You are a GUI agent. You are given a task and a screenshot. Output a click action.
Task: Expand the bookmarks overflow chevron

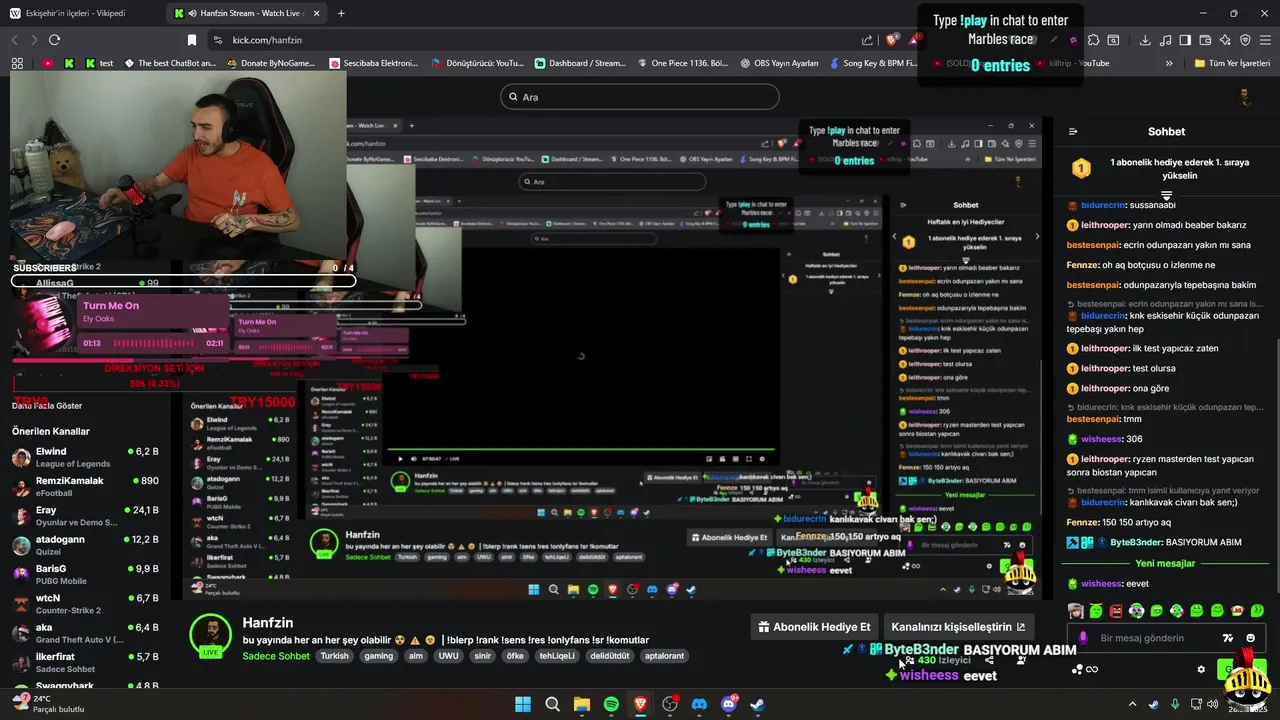click(x=1169, y=63)
